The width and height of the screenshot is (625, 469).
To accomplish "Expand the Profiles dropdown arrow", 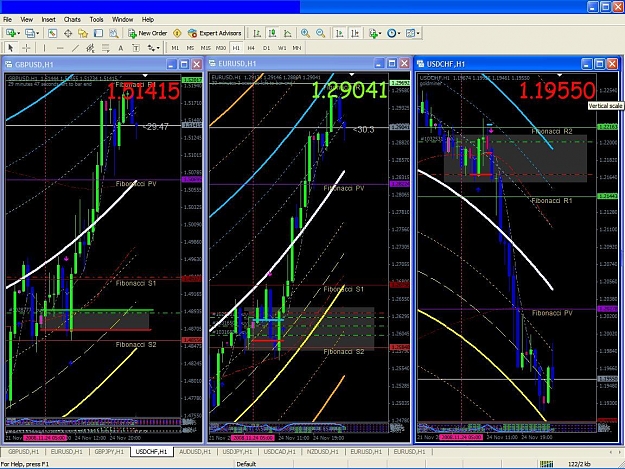I will 37,33.
